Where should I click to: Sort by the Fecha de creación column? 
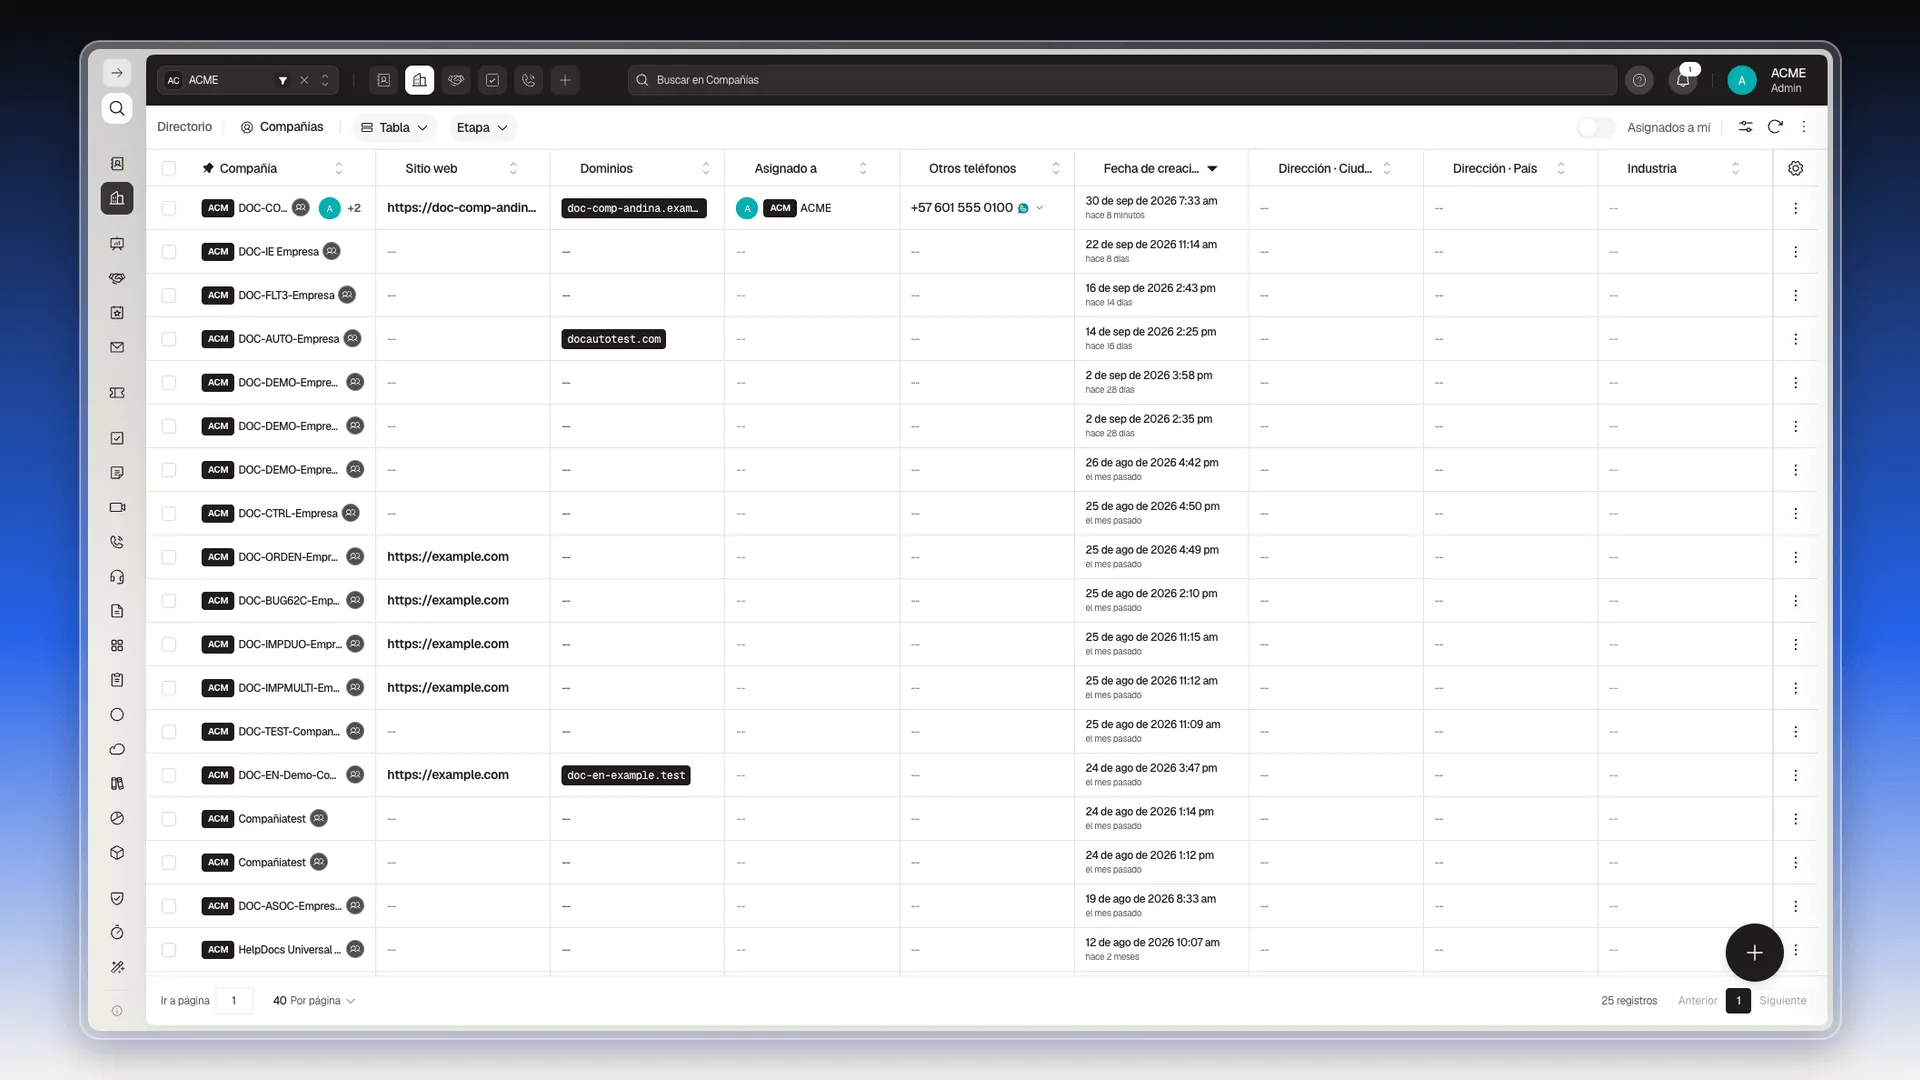coord(1160,168)
